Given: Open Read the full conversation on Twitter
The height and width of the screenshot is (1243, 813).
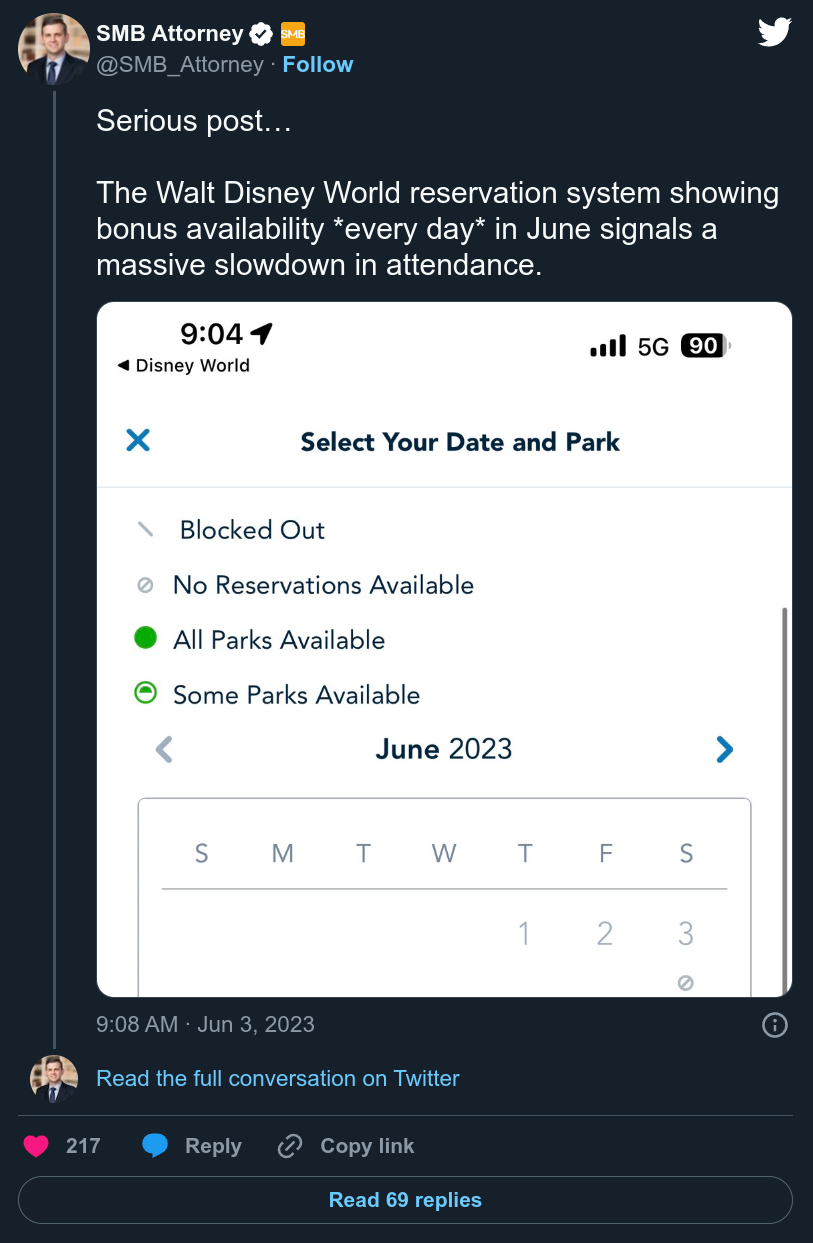Looking at the screenshot, I should coord(278,1079).
